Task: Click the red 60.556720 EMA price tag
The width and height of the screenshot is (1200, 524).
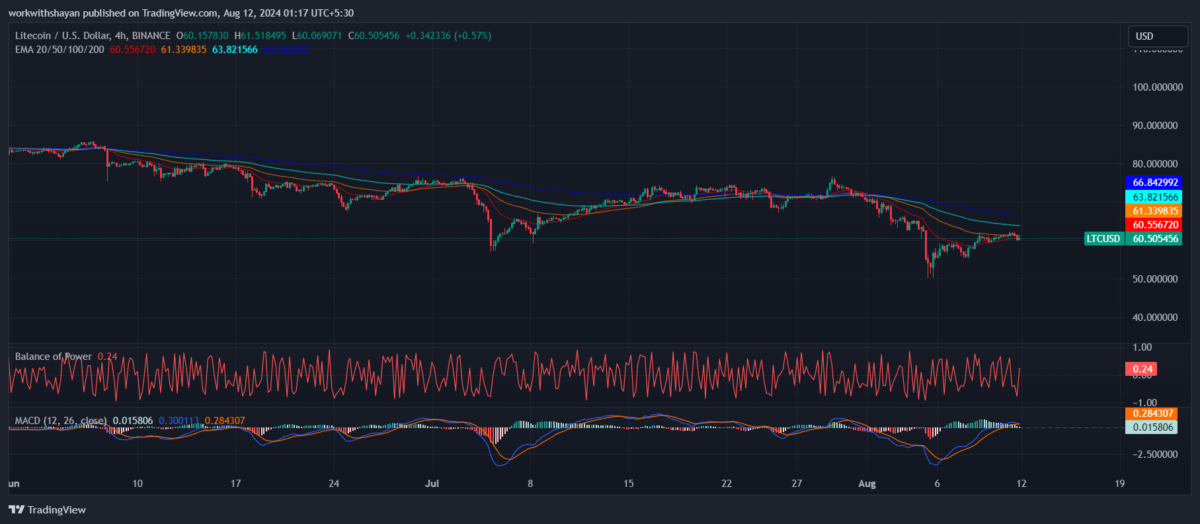Action: coord(1154,226)
